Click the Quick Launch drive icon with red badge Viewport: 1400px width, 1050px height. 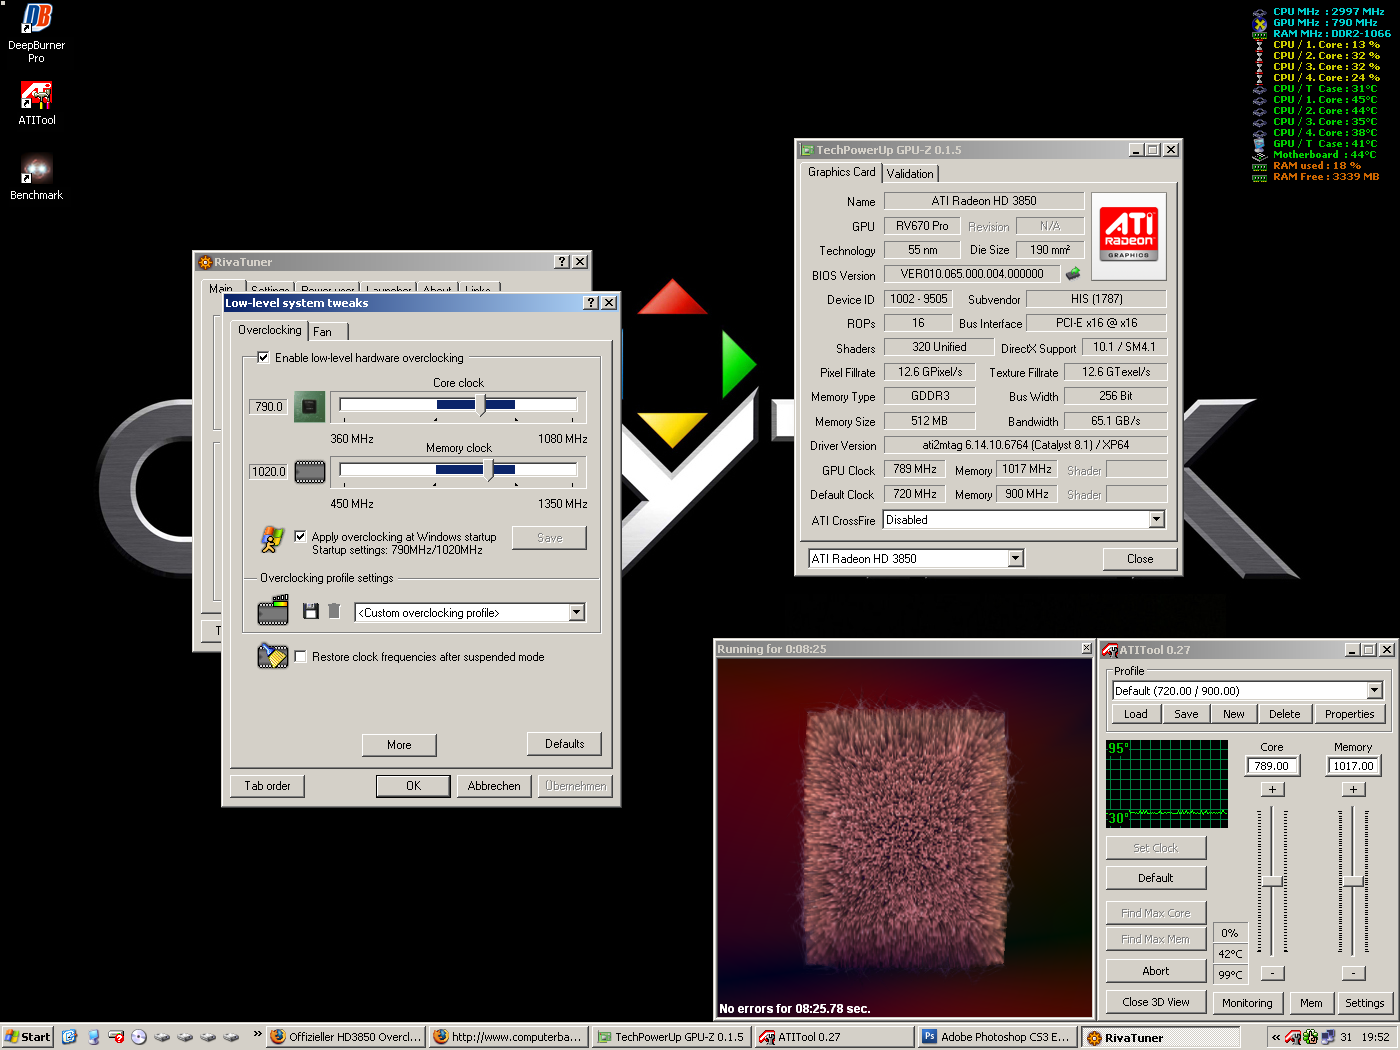(x=116, y=1037)
